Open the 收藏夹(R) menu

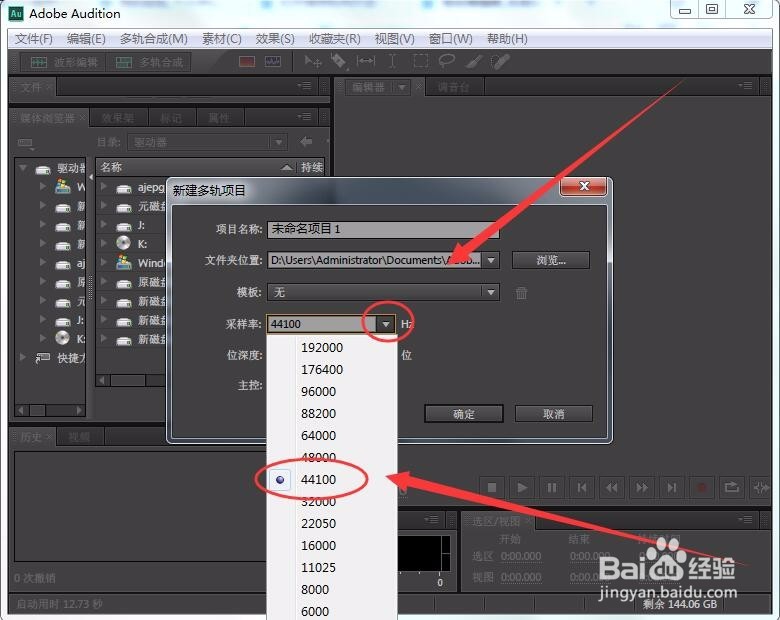335,39
